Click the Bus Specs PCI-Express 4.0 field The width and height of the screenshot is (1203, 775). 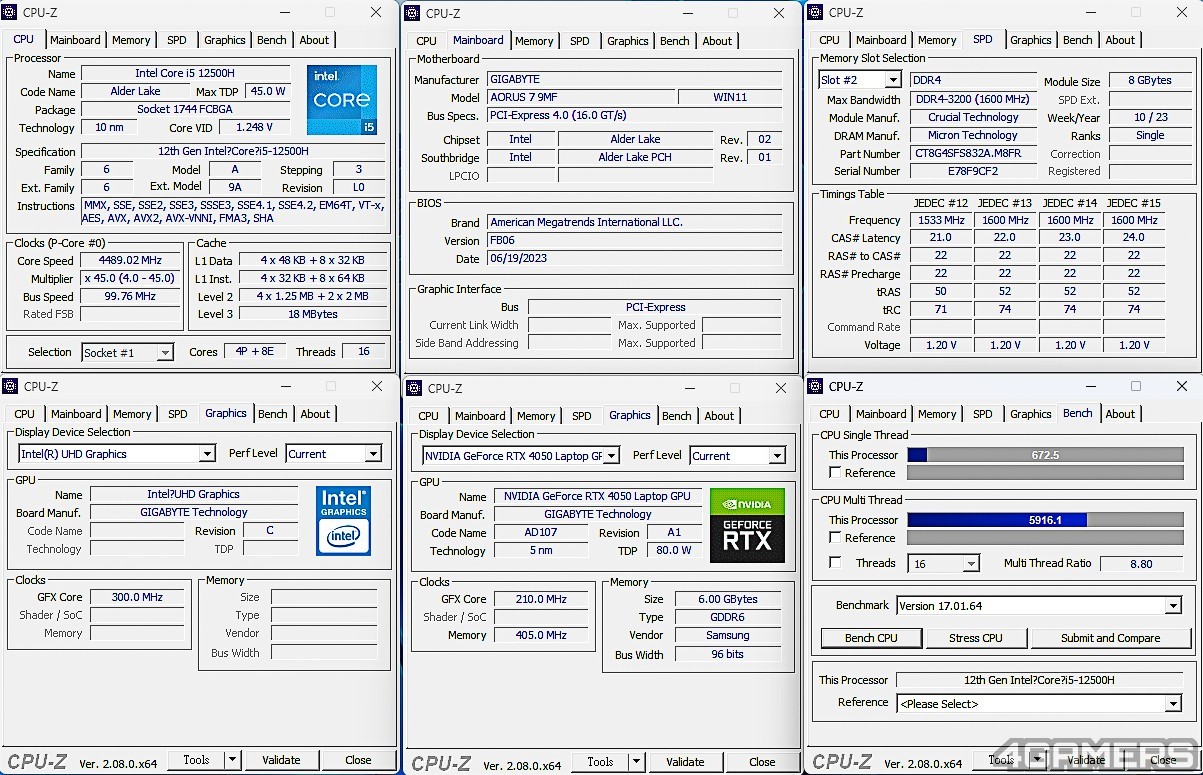pyautogui.click(x=634, y=116)
